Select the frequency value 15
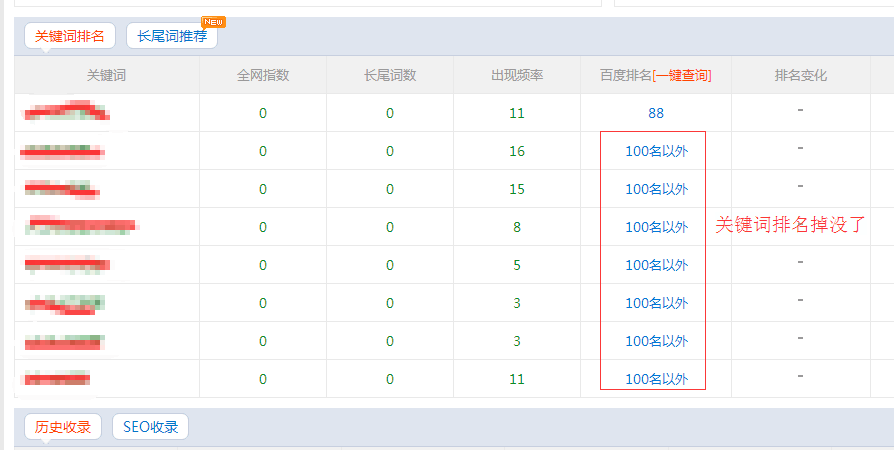 (517, 189)
